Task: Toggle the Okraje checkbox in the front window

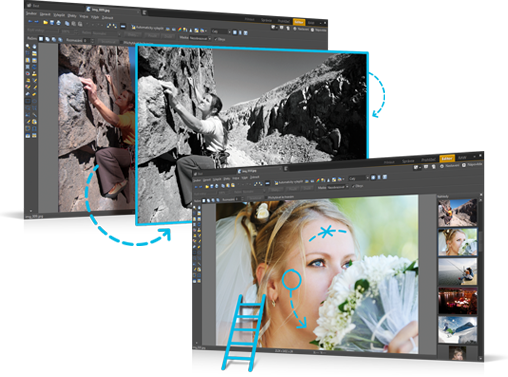Action: tap(353, 186)
